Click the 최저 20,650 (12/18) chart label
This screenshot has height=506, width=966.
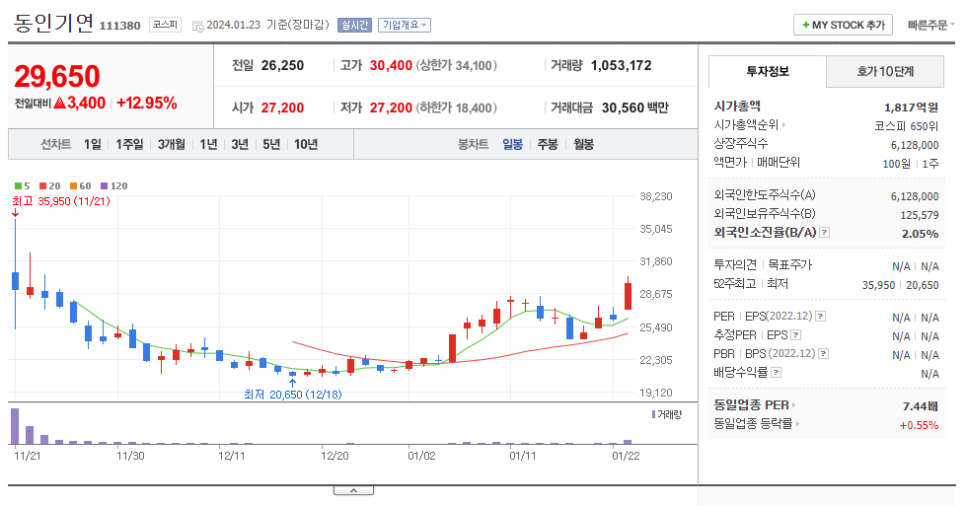(x=293, y=394)
